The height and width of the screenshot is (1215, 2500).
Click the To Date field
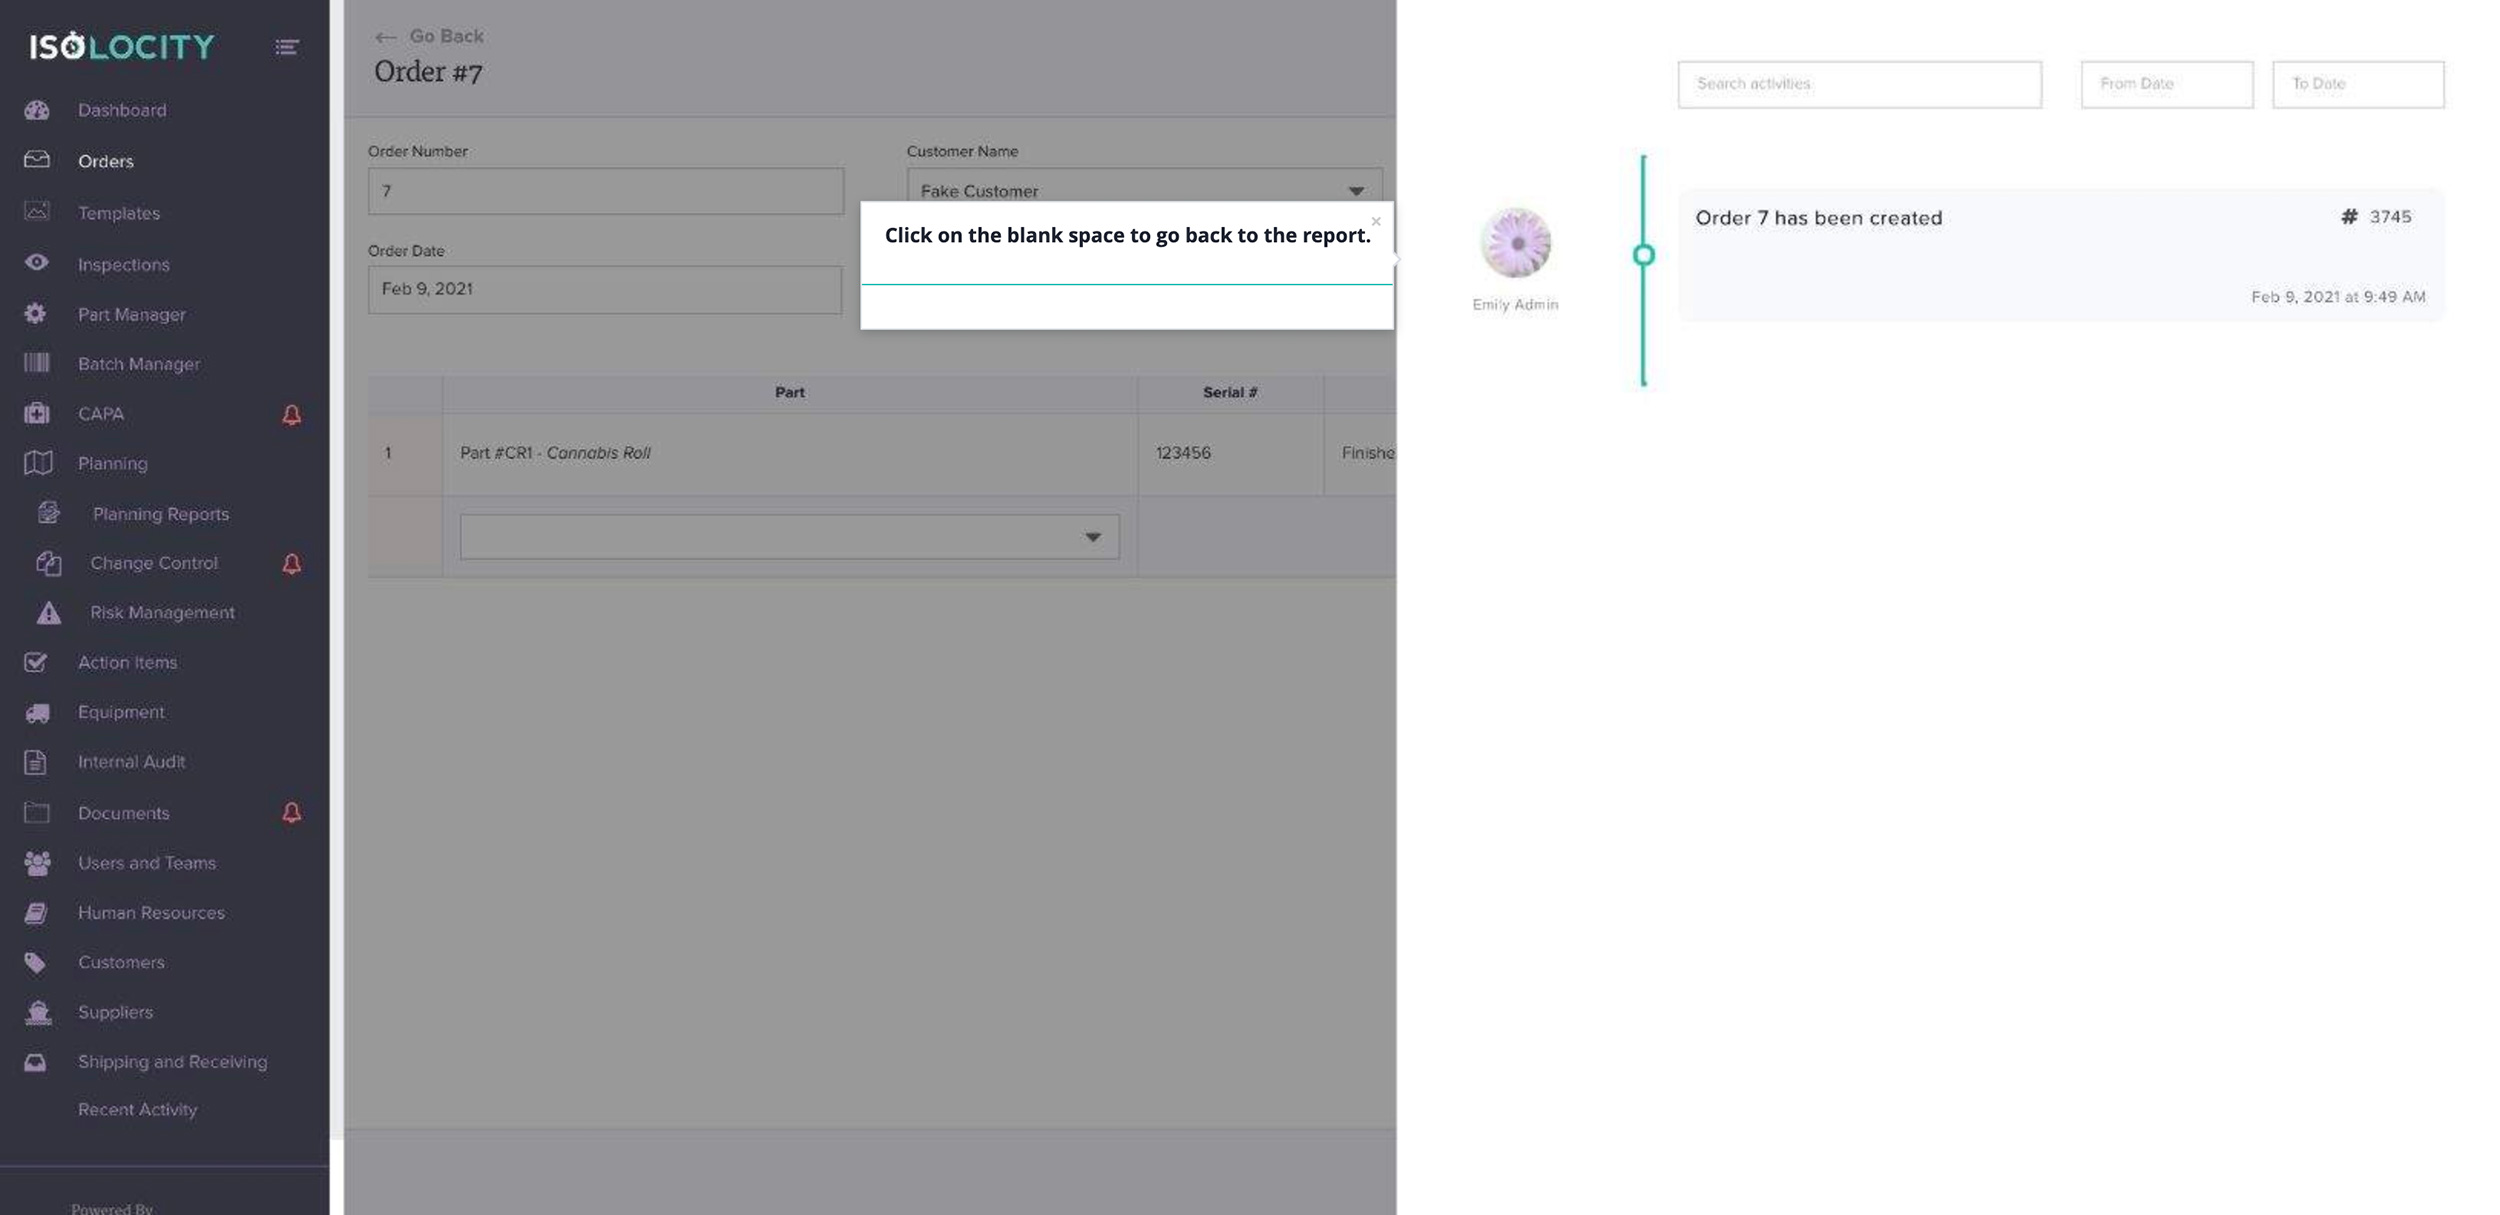2358,84
